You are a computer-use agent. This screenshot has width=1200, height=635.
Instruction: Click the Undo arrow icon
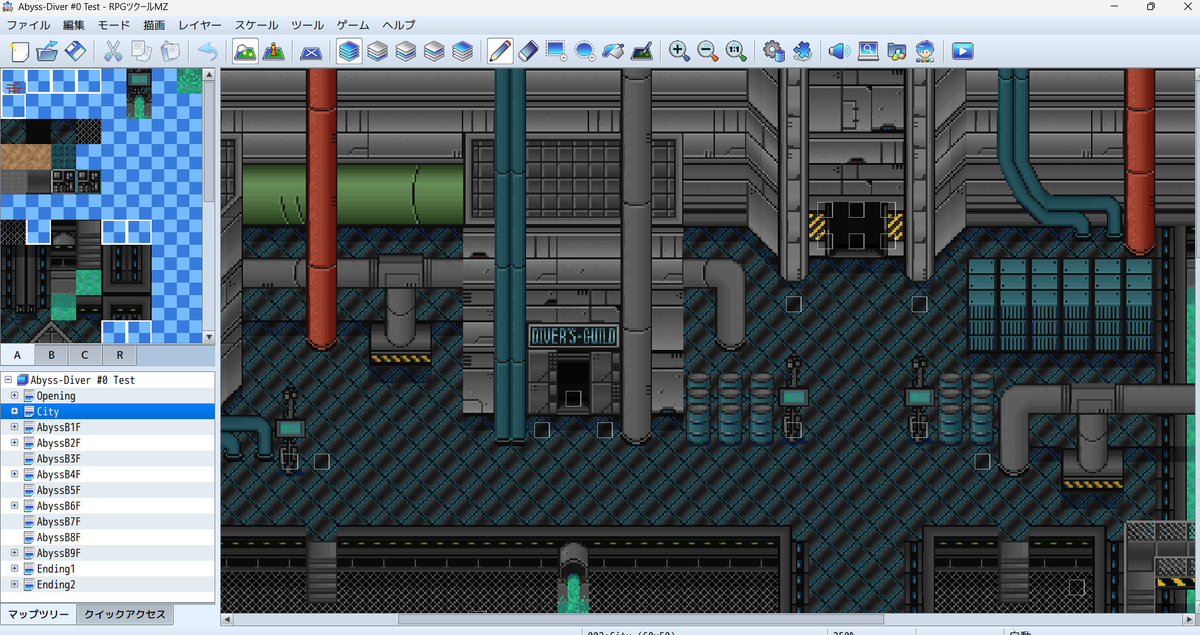208,51
